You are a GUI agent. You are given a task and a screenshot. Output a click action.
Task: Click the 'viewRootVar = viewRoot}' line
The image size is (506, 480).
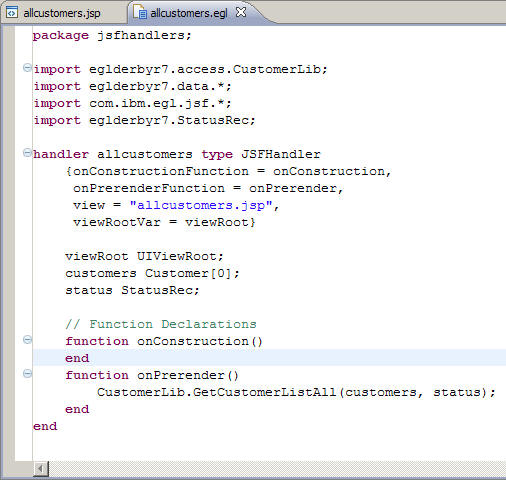tap(164, 222)
